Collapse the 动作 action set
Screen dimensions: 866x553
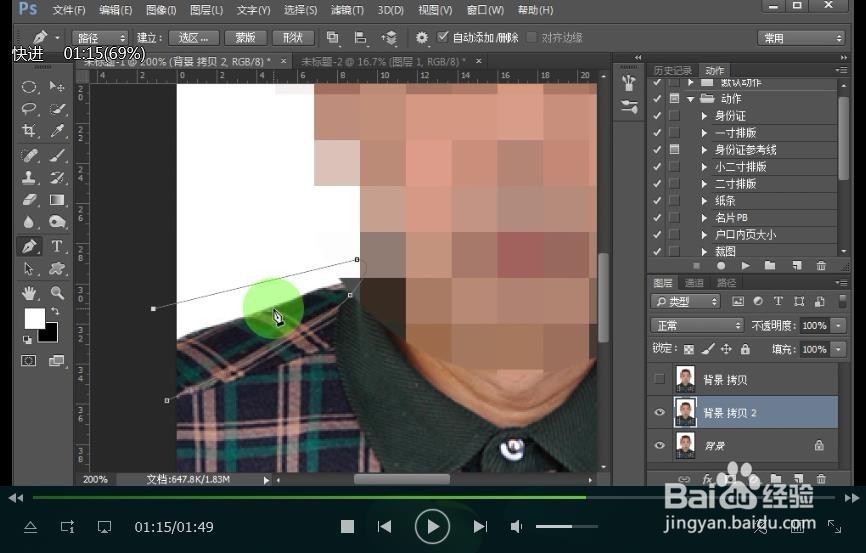pyautogui.click(x=690, y=99)
